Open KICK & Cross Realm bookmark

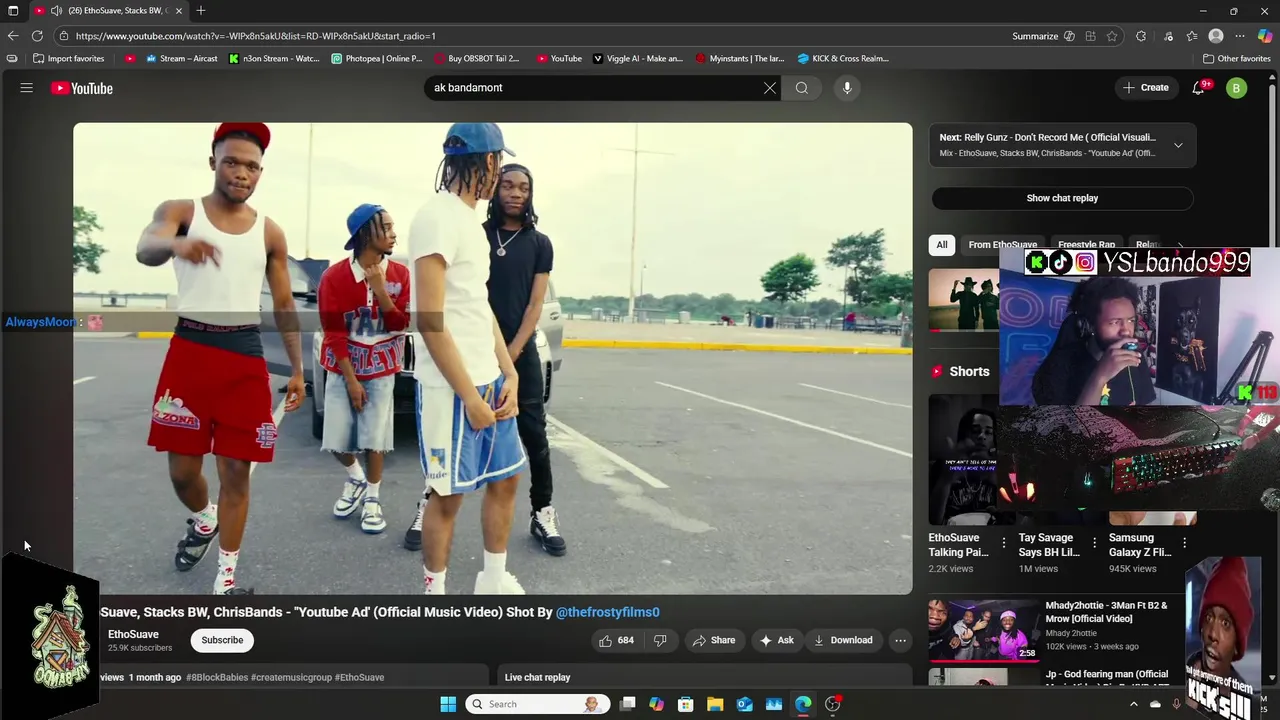pyautogui.click(x=843, y=58)
